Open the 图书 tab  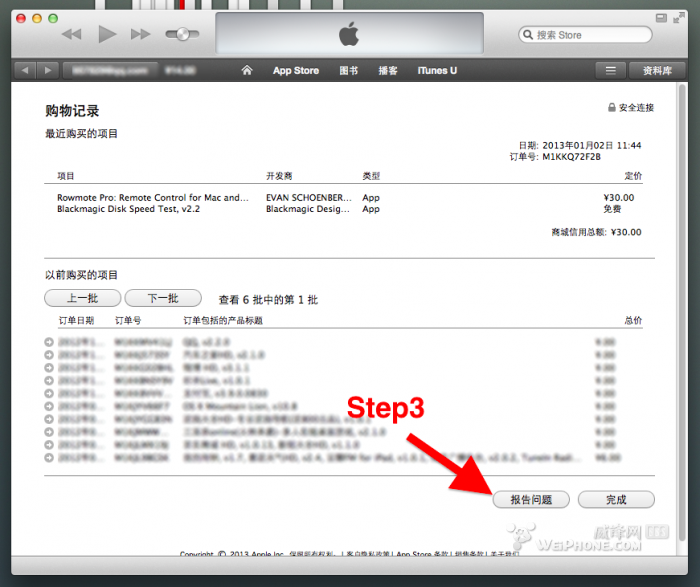[x=348, y=71]
